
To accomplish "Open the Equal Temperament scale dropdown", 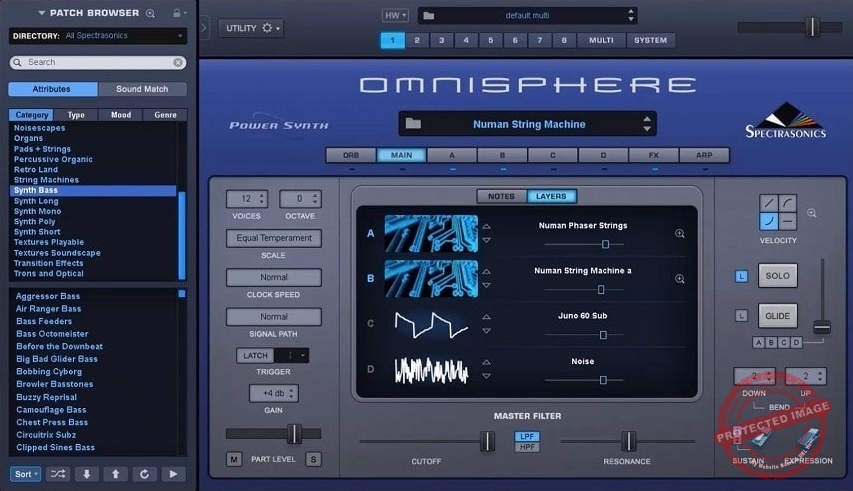I will 274,238.
